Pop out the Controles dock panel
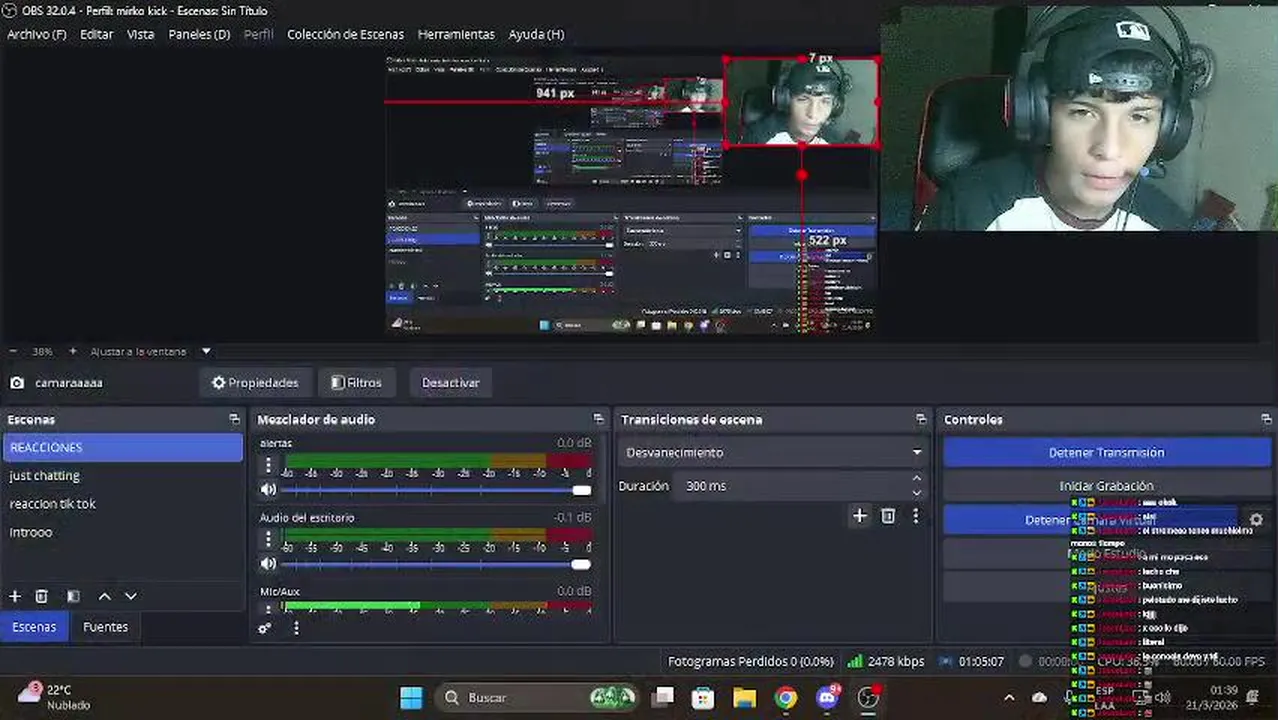Image resolution: width=1278 pixels, height=720 pixels. click(1266, 419)
